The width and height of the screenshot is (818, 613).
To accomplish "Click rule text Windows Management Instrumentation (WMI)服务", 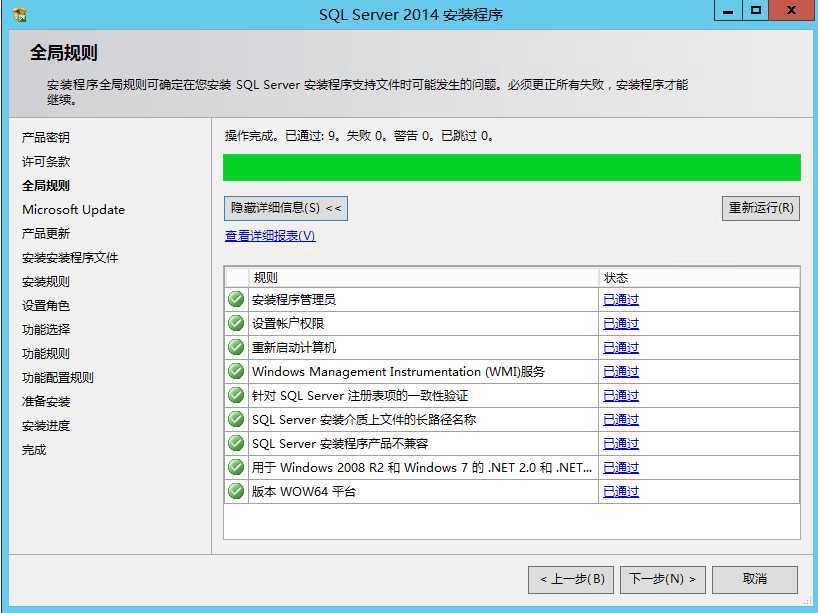I will pos(398,372).
